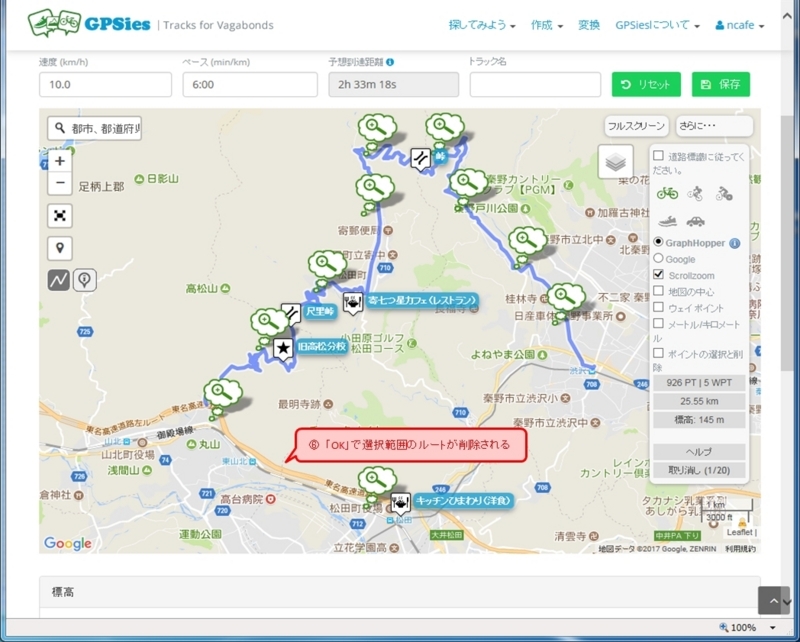Choose the walking shoe routing mode icon
Viewport: 800px width, 642px height.
point(667,221)
